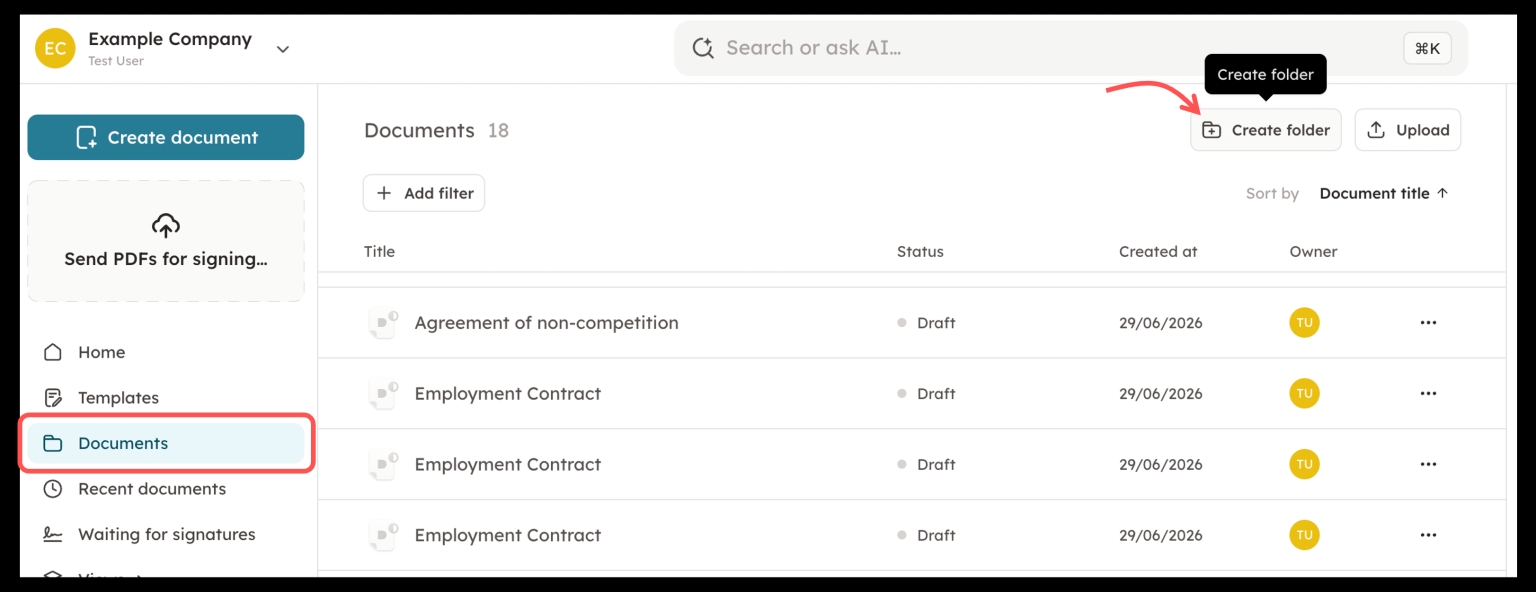Open the Agreement of non-competition document
Viewport: 1536px width, 592px height.
pos(546,323)
